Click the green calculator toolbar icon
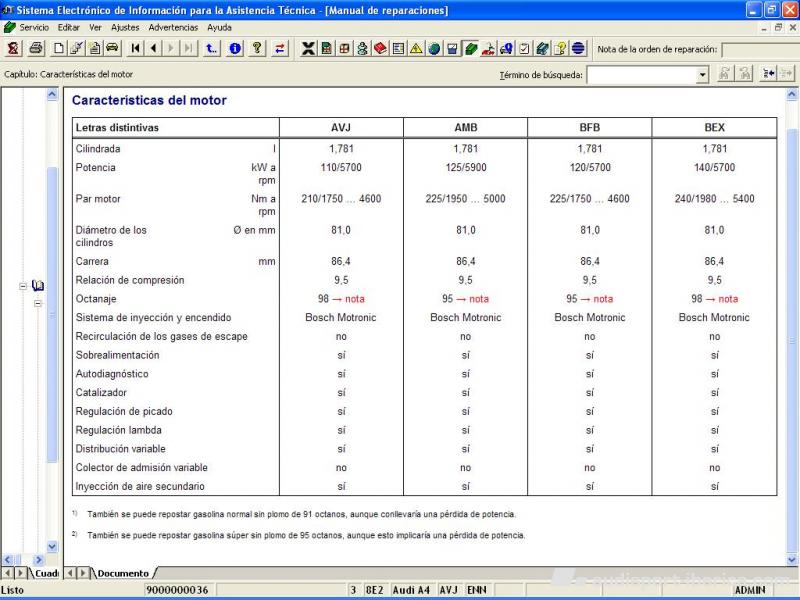This screenshot has height=600, width=800. tap(327, 48)
